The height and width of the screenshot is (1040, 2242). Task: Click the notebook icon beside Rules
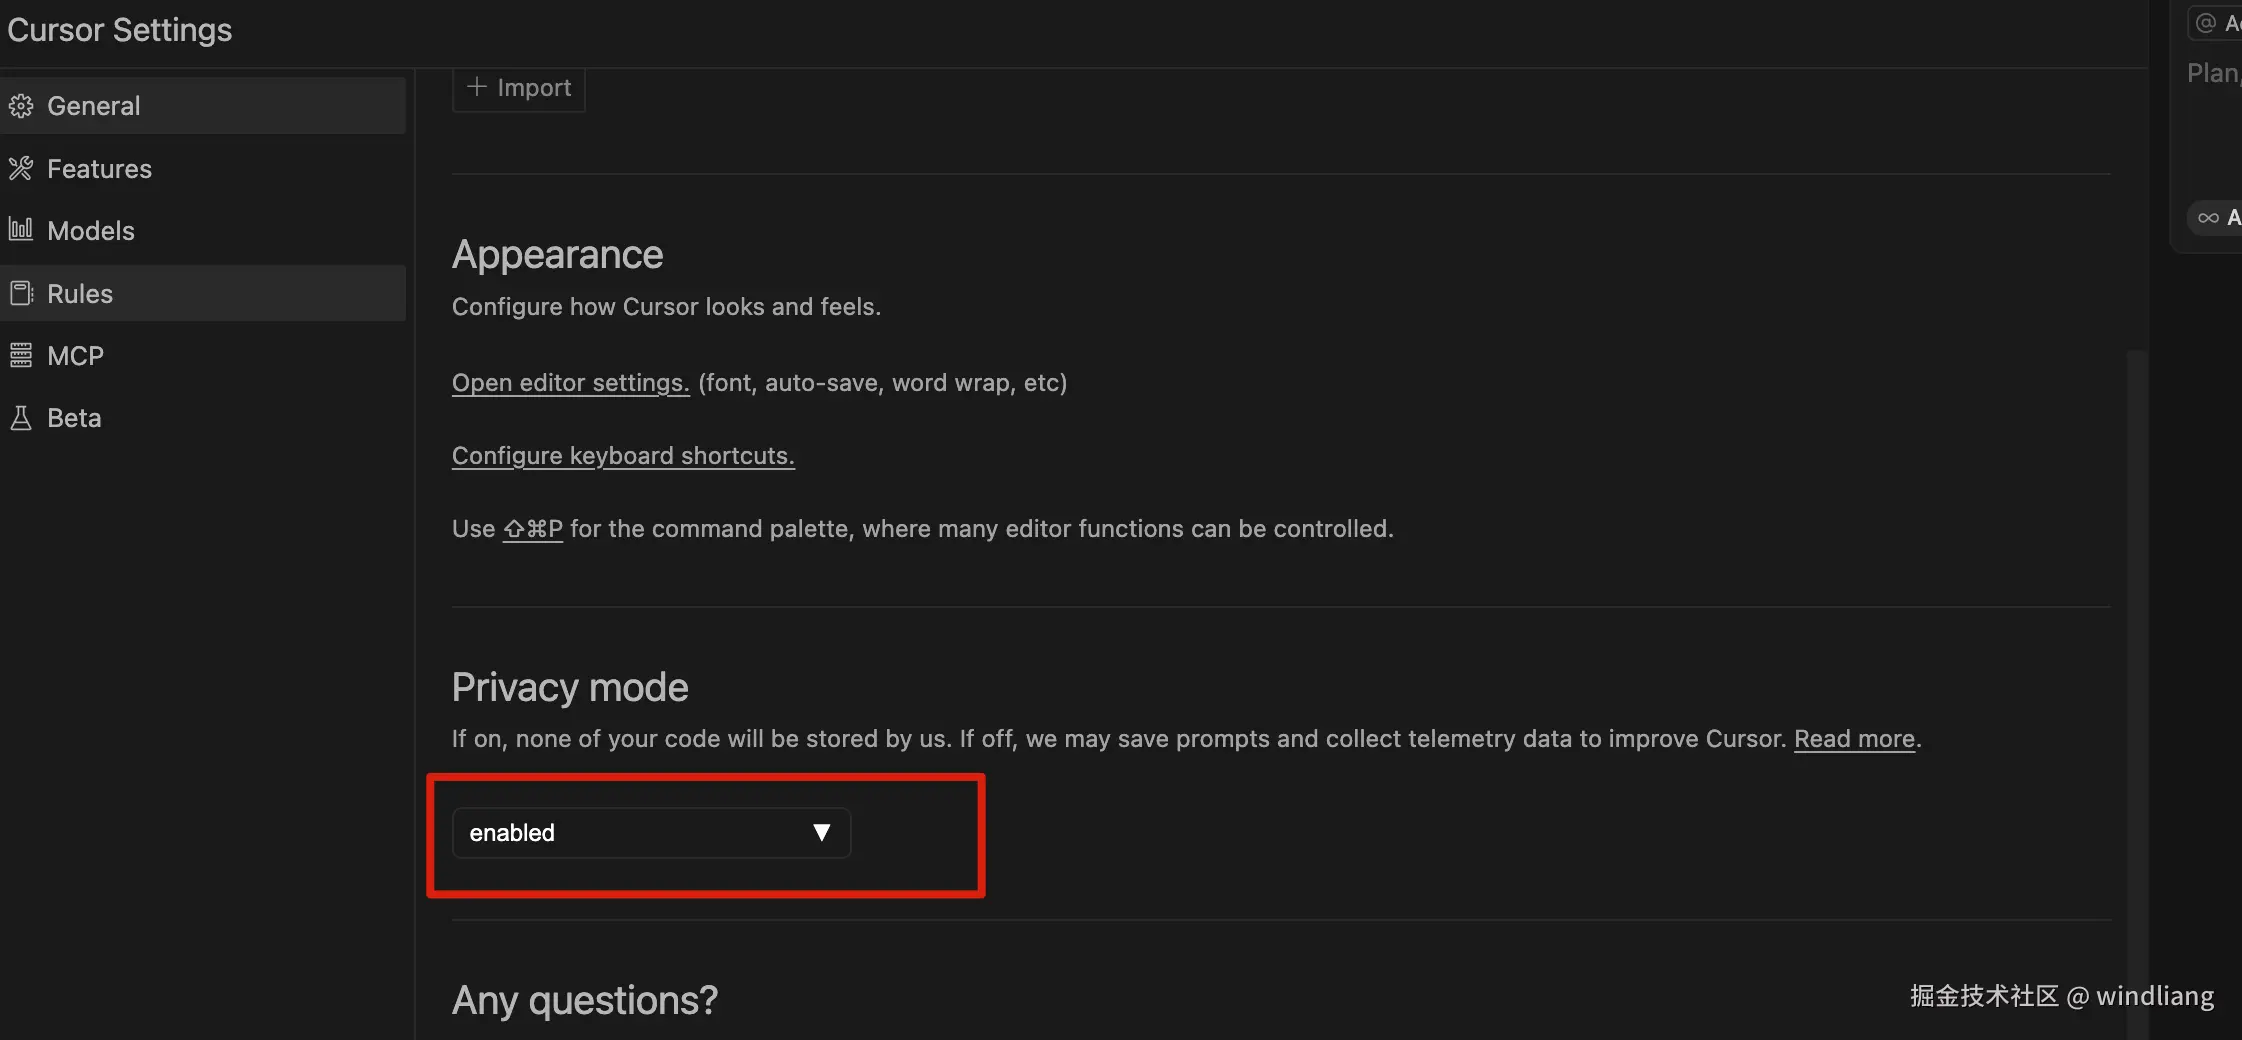(21, 293)
